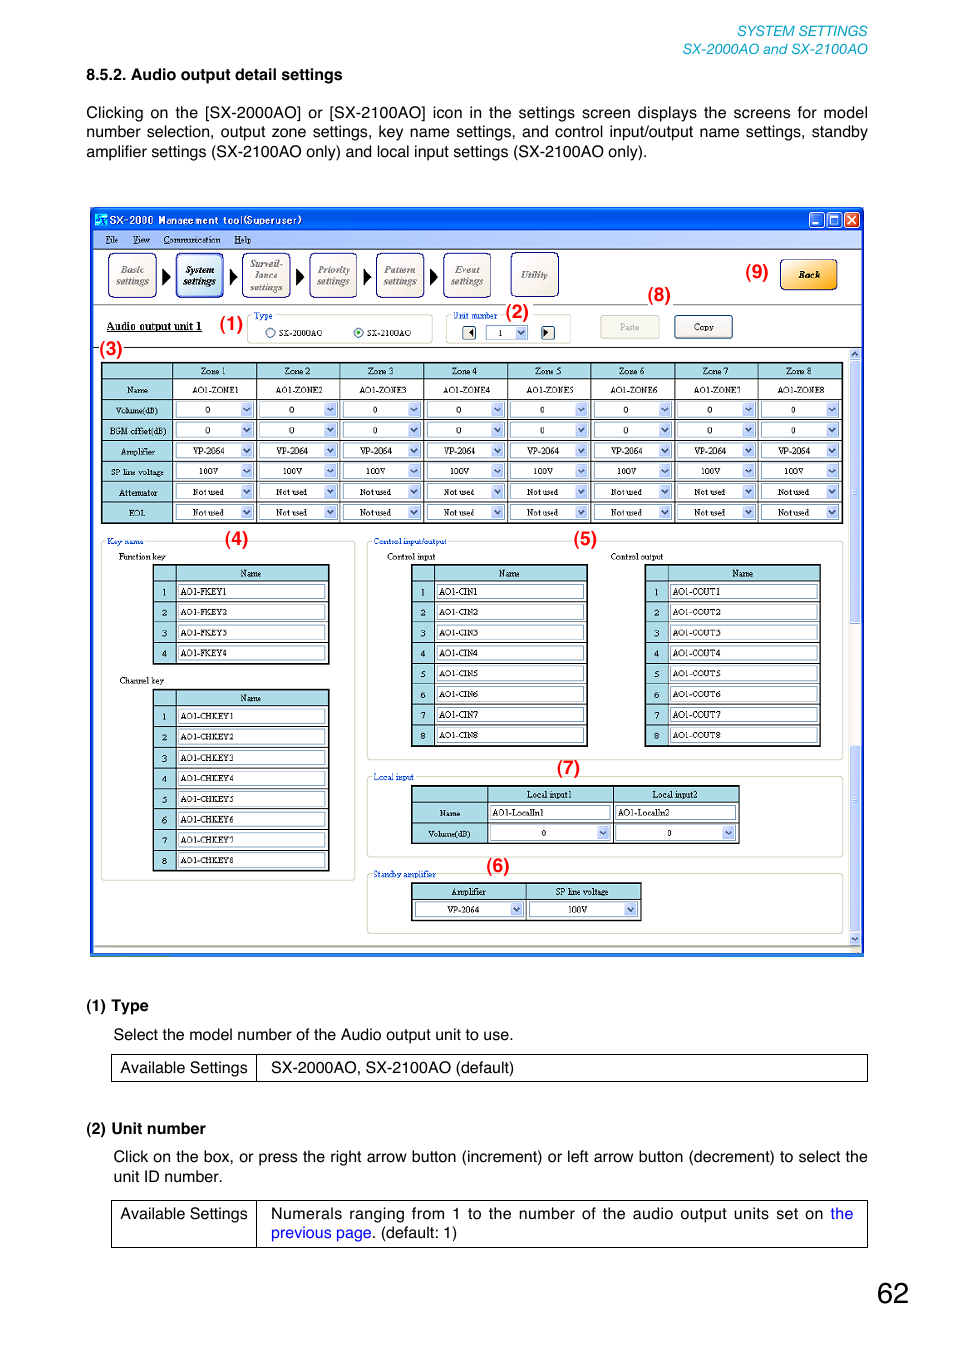This screenshot has width=954, height=1351.
Task: Maximize the SX-2000 Management tool window
Action: pyautogui.click(x=834, y=220)
